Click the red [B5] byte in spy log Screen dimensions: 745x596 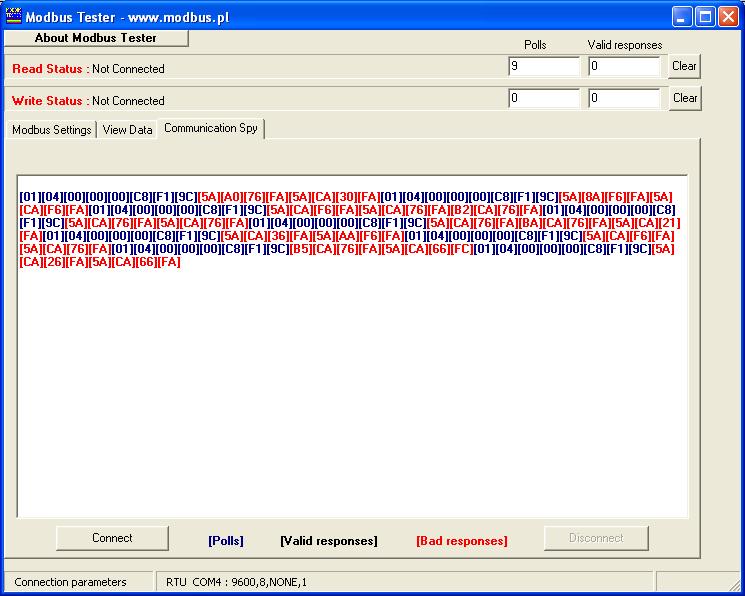pos(301,249)
